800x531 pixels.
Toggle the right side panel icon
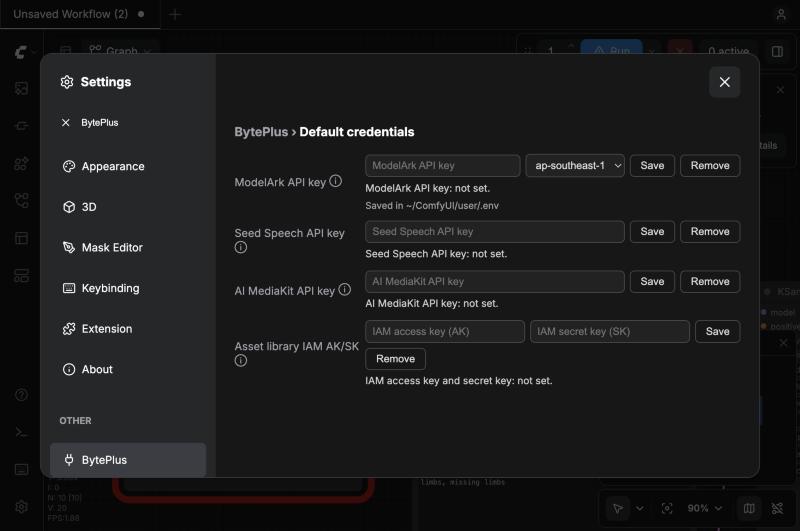pos(777,52)
